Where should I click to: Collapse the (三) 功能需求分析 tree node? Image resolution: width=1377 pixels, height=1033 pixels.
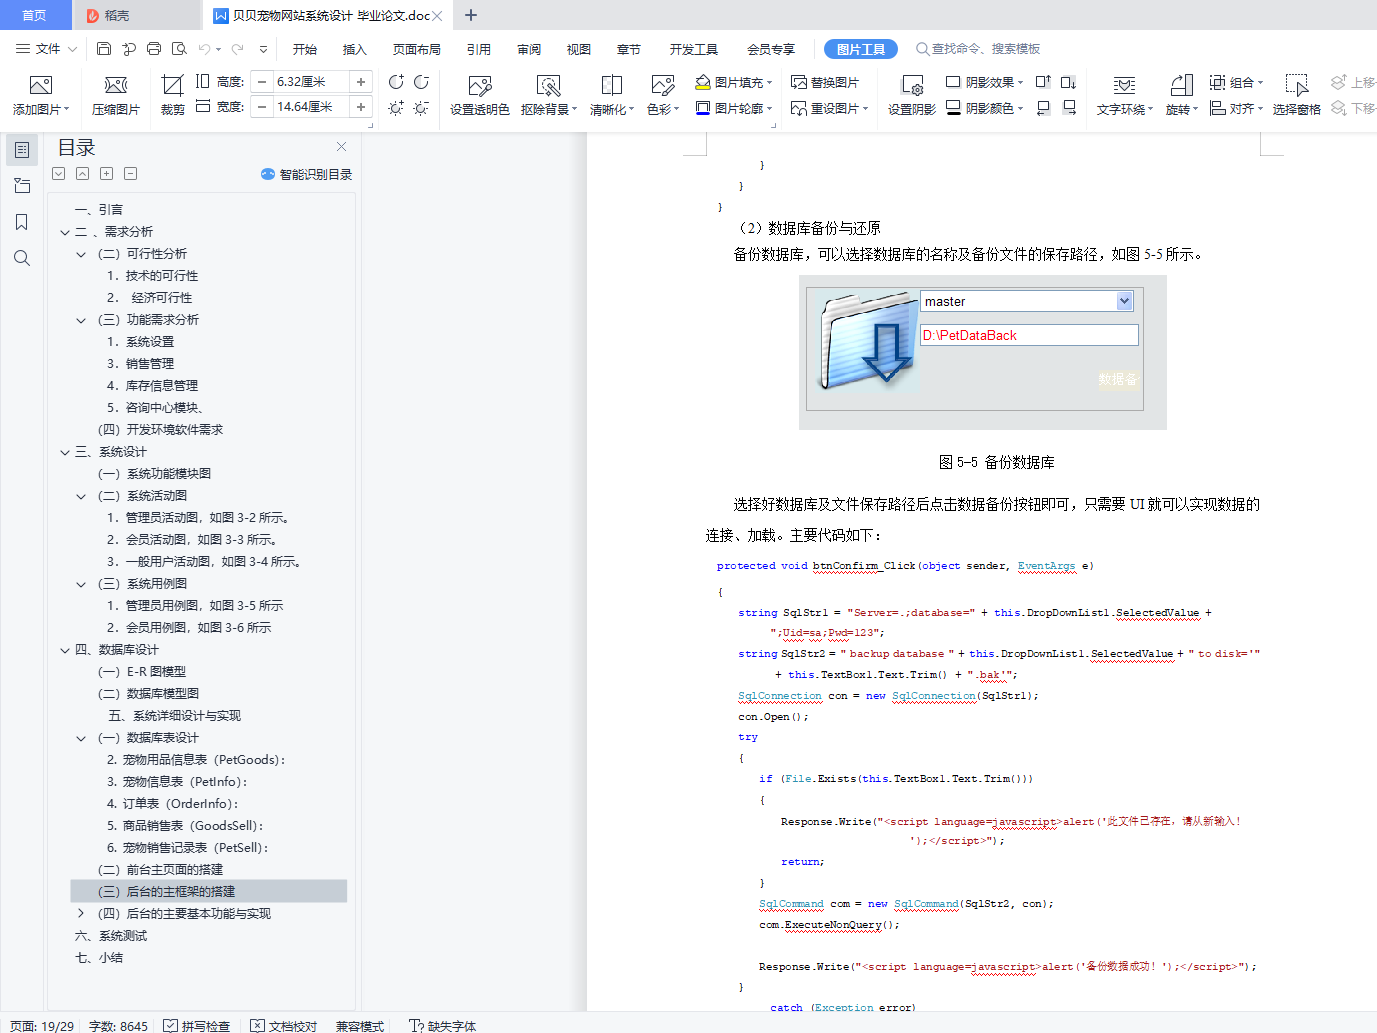click(x=81, y=320)
